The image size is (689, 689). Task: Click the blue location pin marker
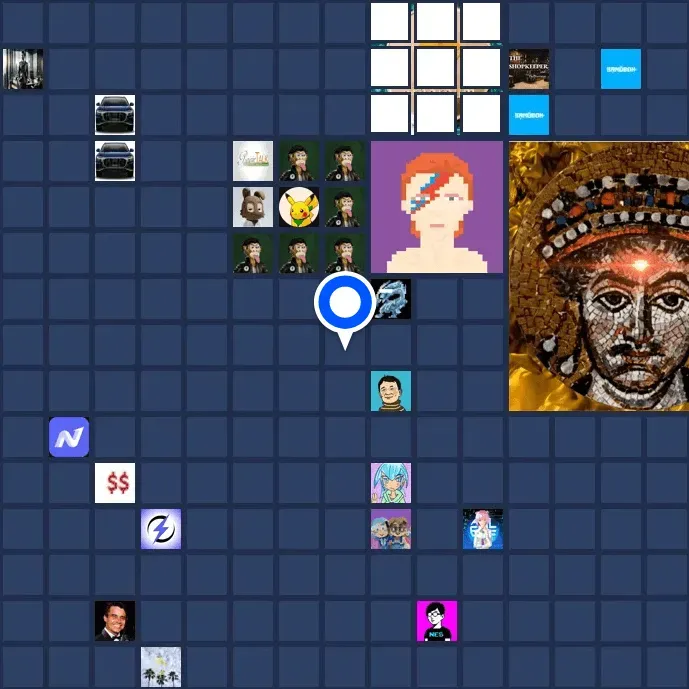tap(345, 302)
